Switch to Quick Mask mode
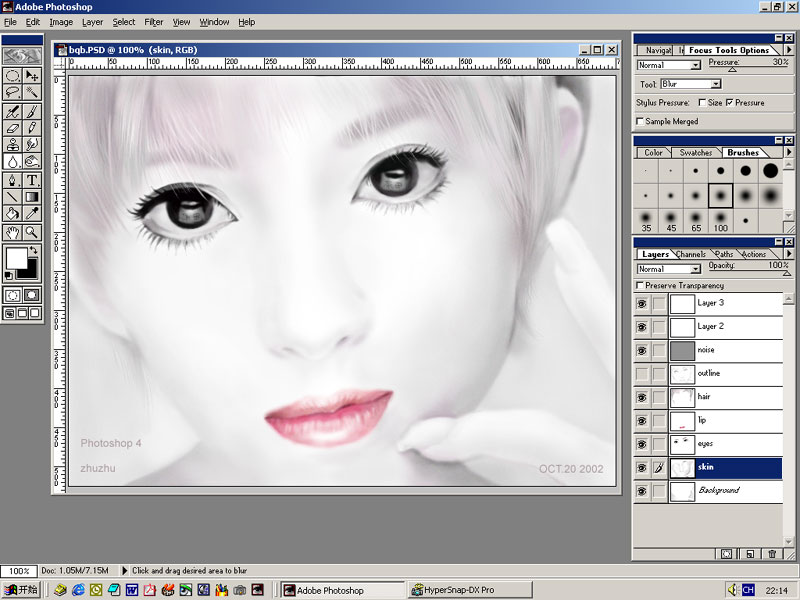This screenshot has height=600, width=800. 32,295
